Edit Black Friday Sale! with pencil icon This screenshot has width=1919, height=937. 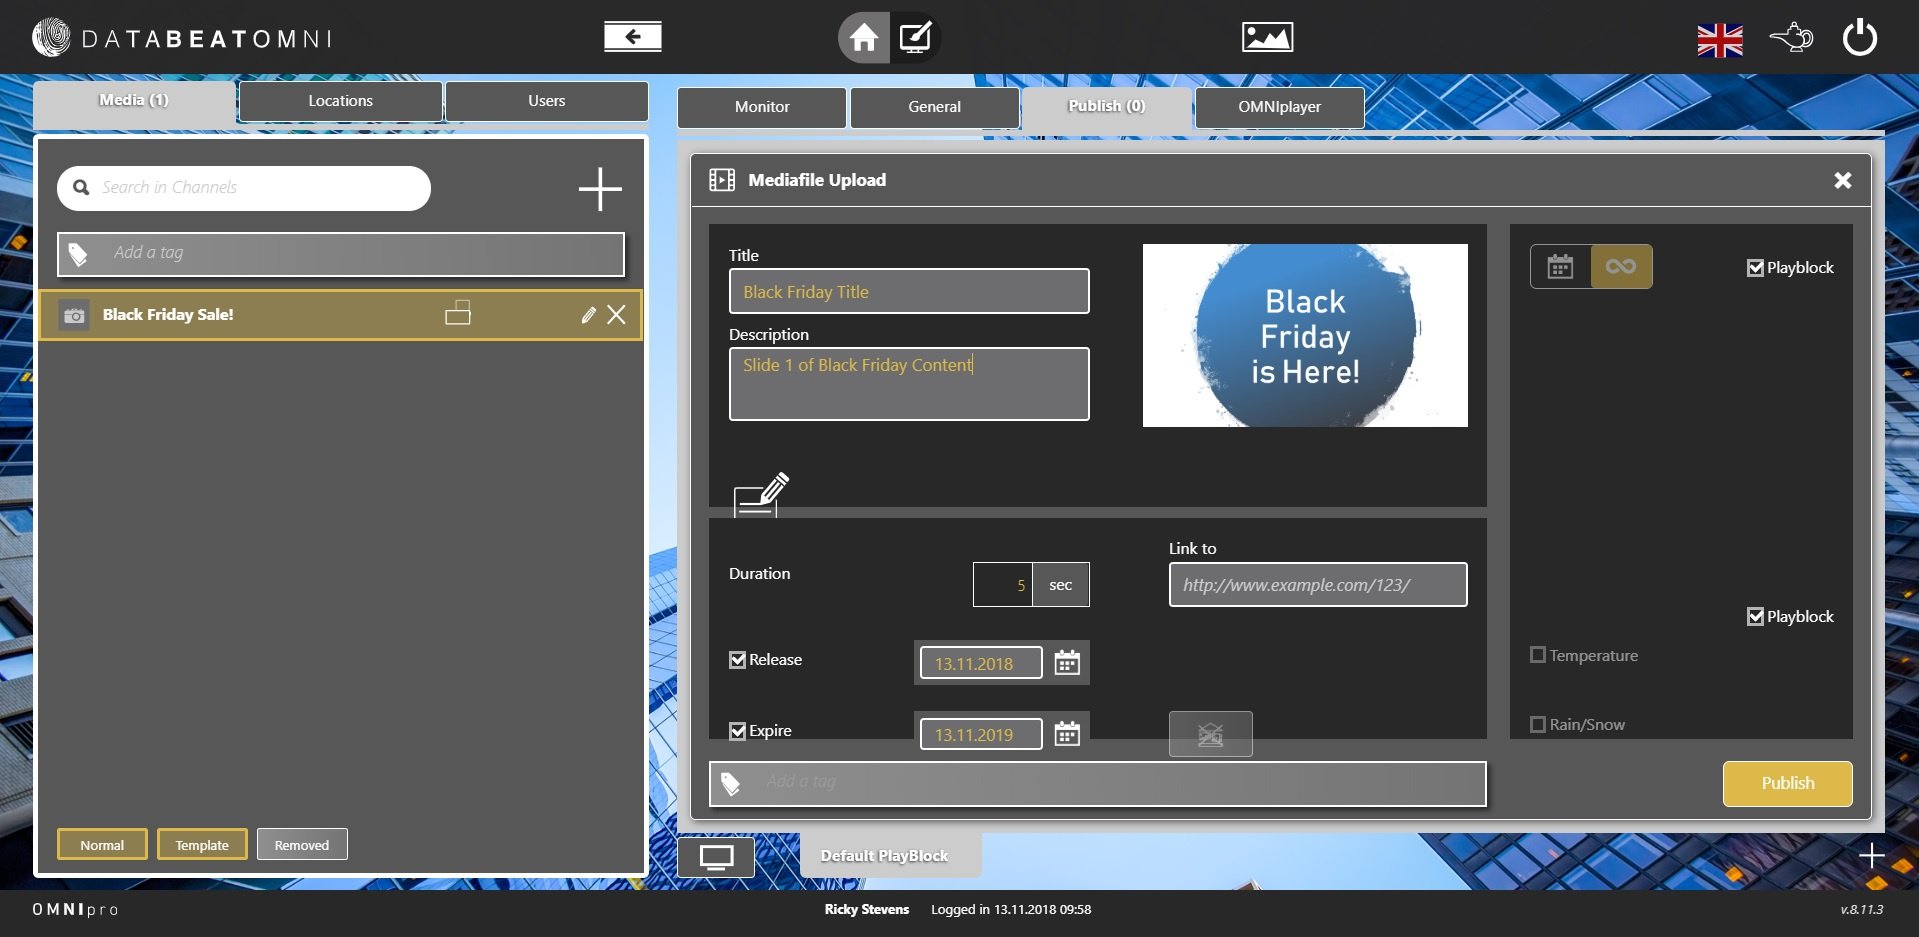tap(588, 315)
